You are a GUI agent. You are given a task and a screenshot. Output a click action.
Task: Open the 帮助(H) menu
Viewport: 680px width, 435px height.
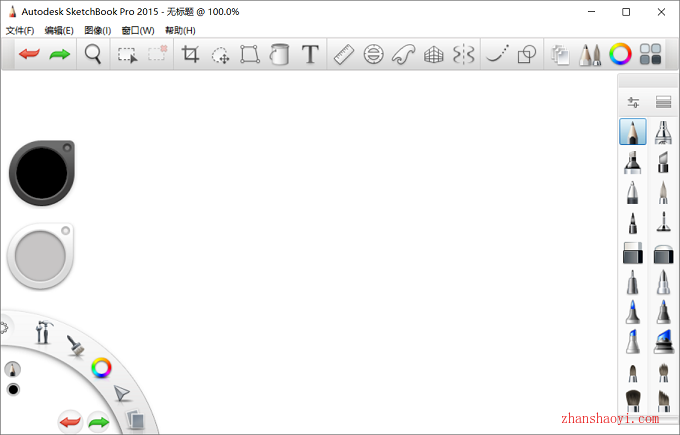pyautogui.click(x=180, y=30)
